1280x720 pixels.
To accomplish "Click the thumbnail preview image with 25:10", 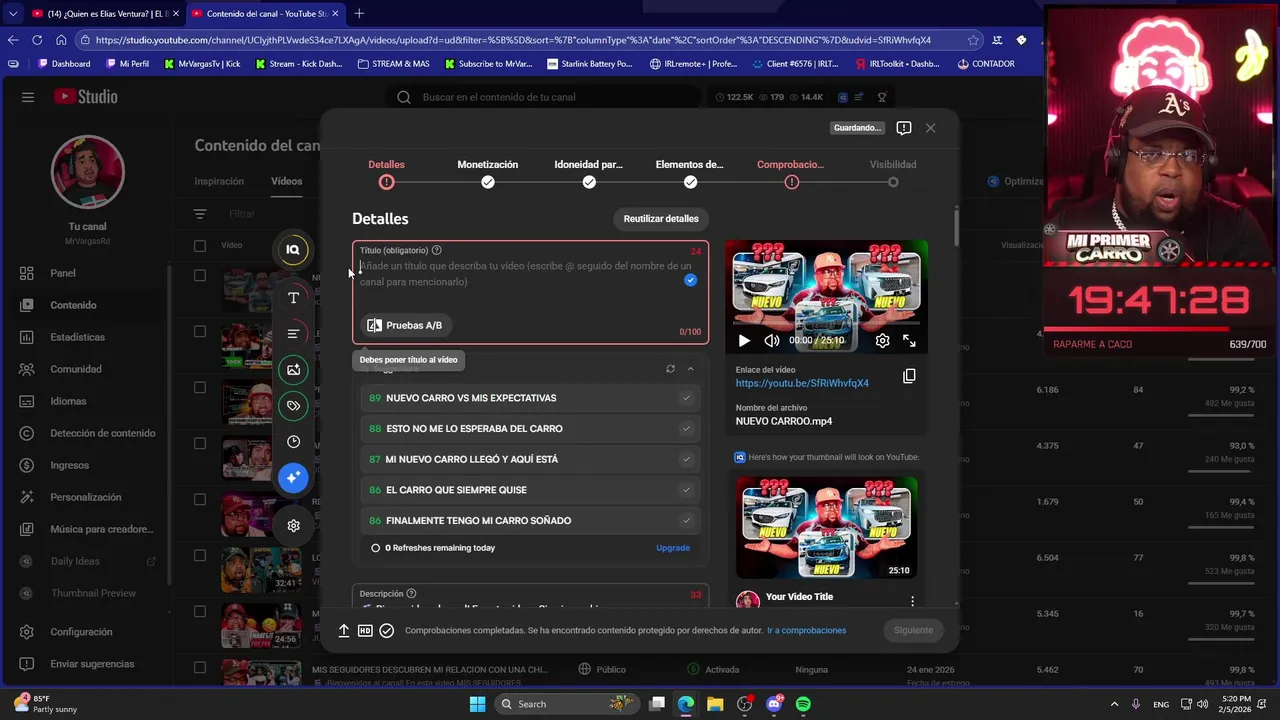I will pos(826,527).
